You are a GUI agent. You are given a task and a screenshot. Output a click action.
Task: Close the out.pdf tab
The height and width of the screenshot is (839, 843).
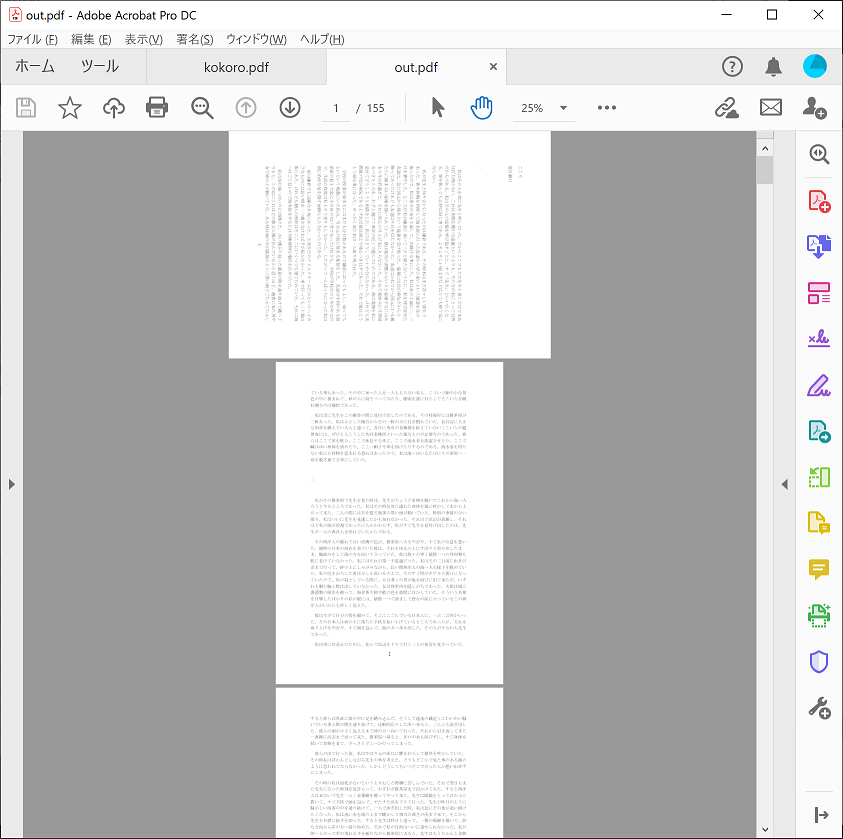493,67
